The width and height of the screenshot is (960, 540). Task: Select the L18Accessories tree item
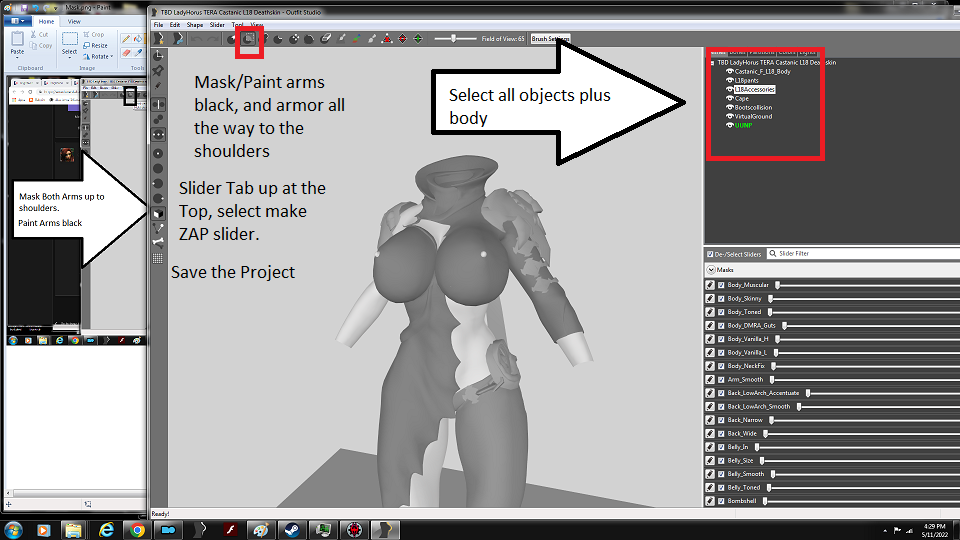coord(754,89)
